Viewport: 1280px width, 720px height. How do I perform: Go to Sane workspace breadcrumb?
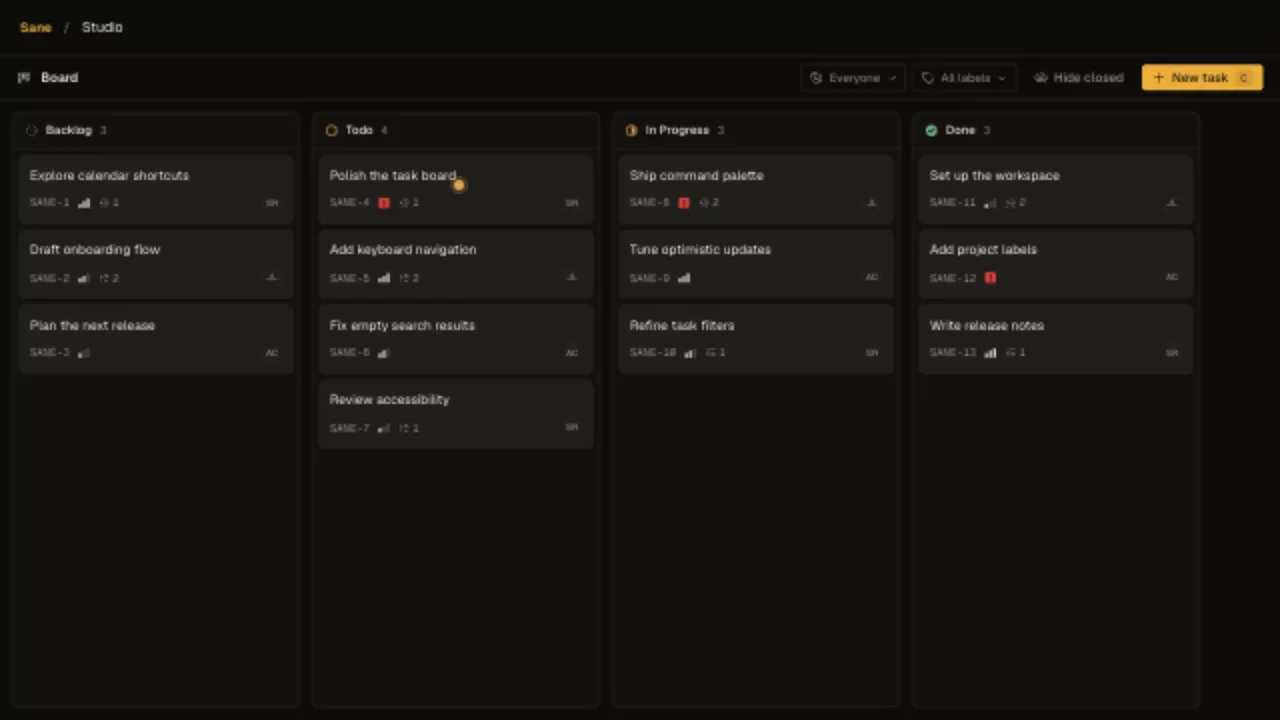[35, 27]
